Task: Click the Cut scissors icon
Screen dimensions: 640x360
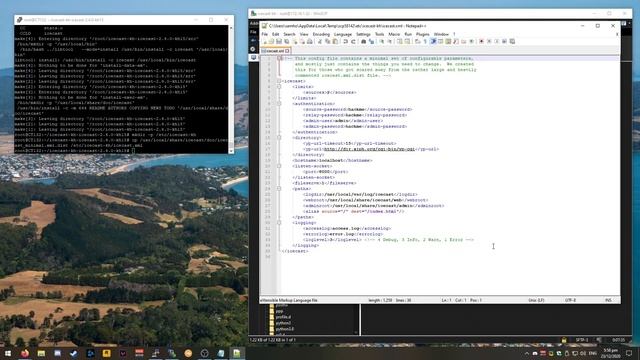Action: click(x=320, y=41)
